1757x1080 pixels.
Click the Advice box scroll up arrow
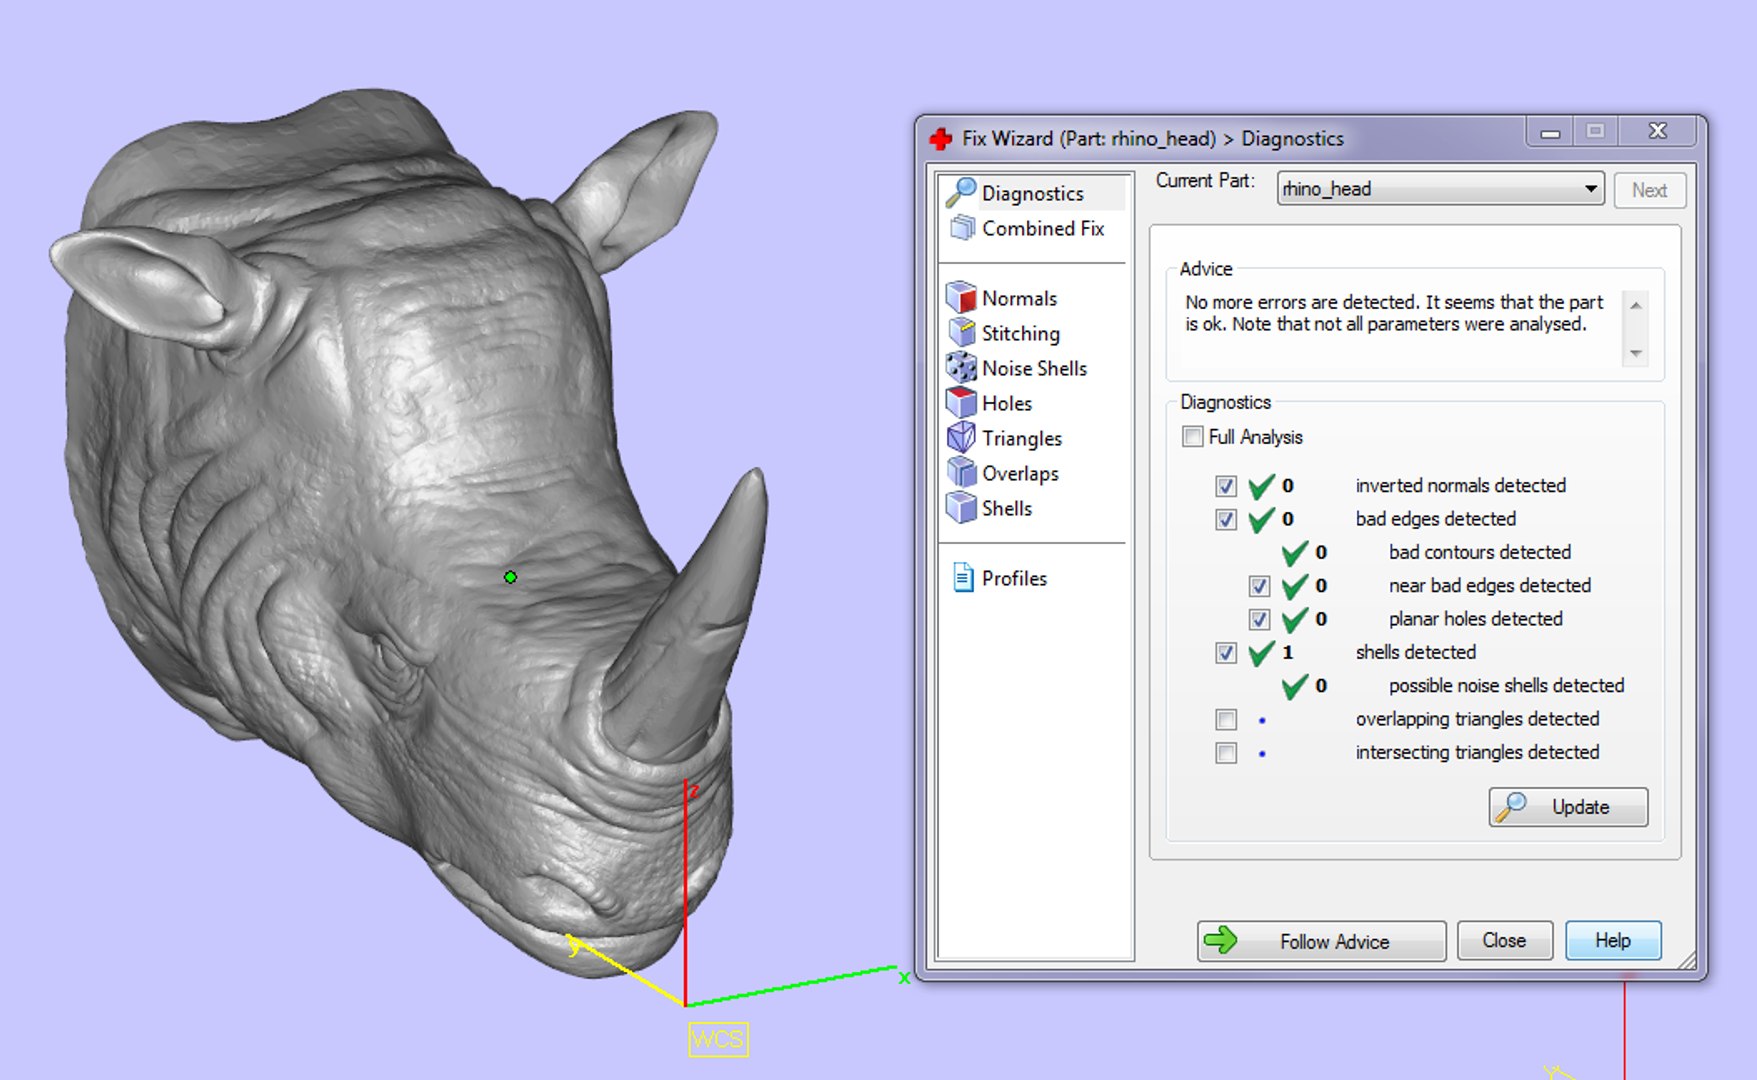[x=1636, y=305]
